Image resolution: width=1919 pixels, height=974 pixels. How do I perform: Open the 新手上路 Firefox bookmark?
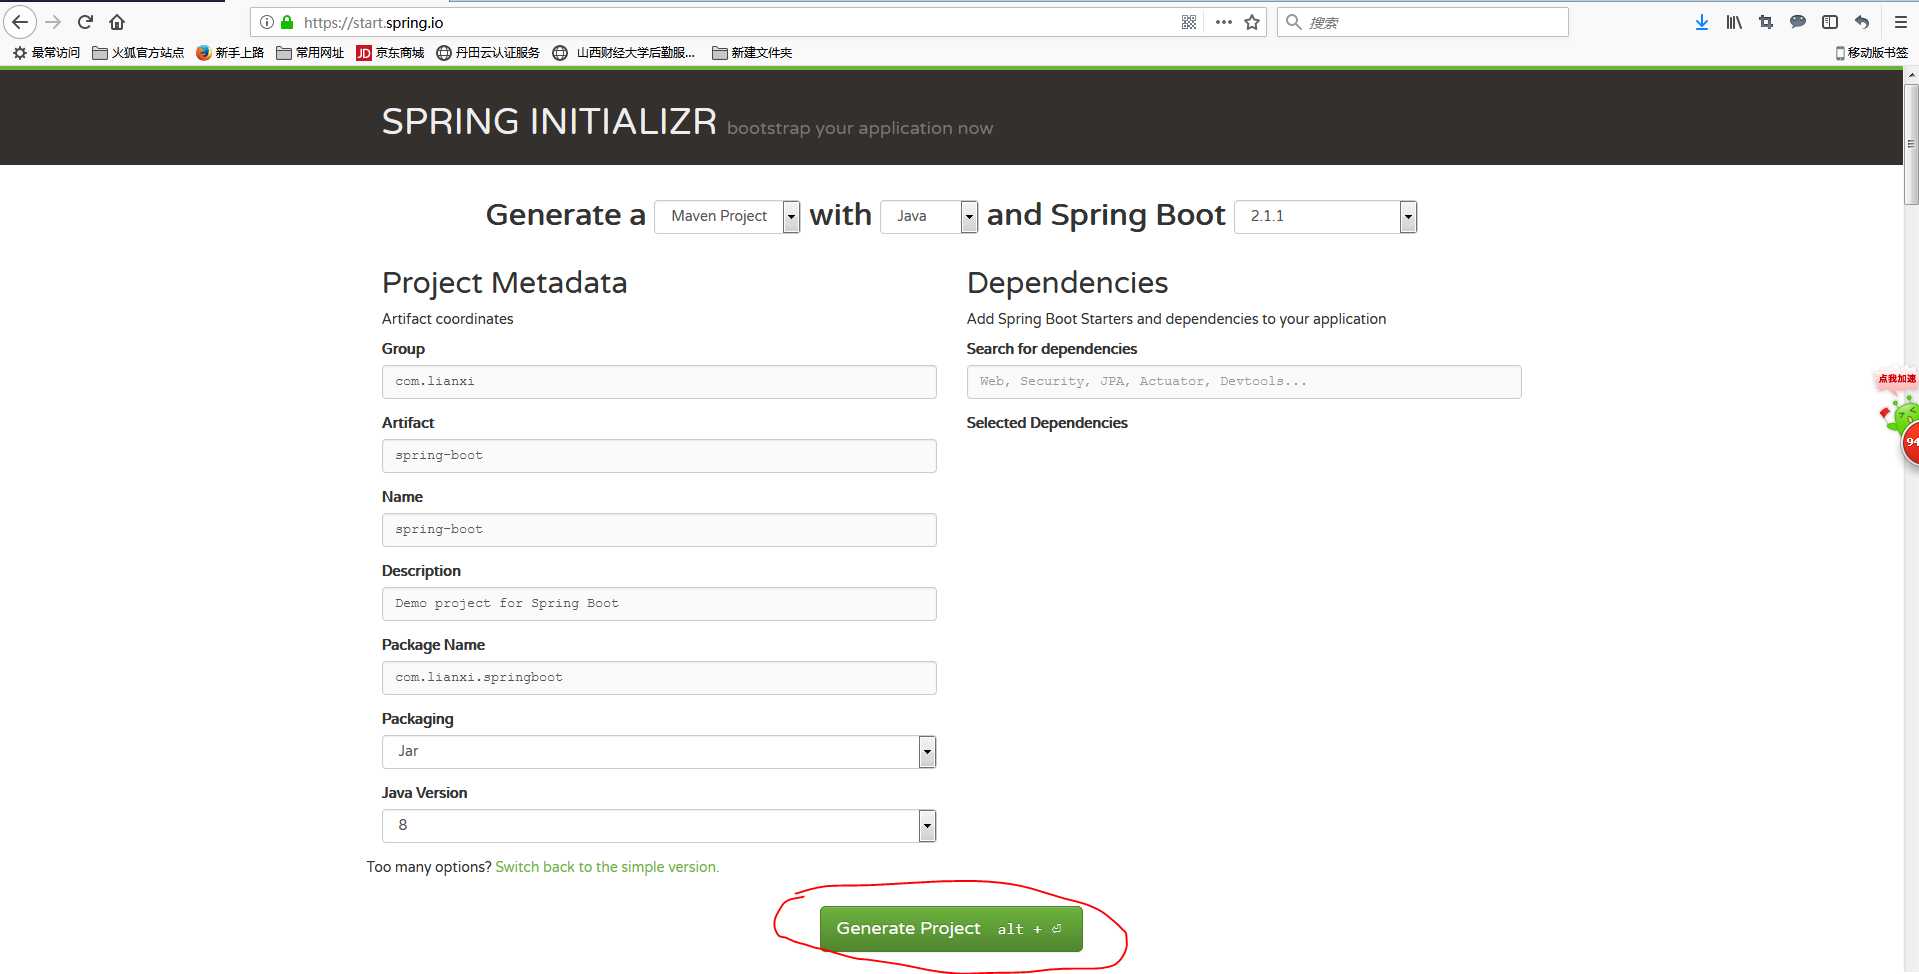coord(230,53)
